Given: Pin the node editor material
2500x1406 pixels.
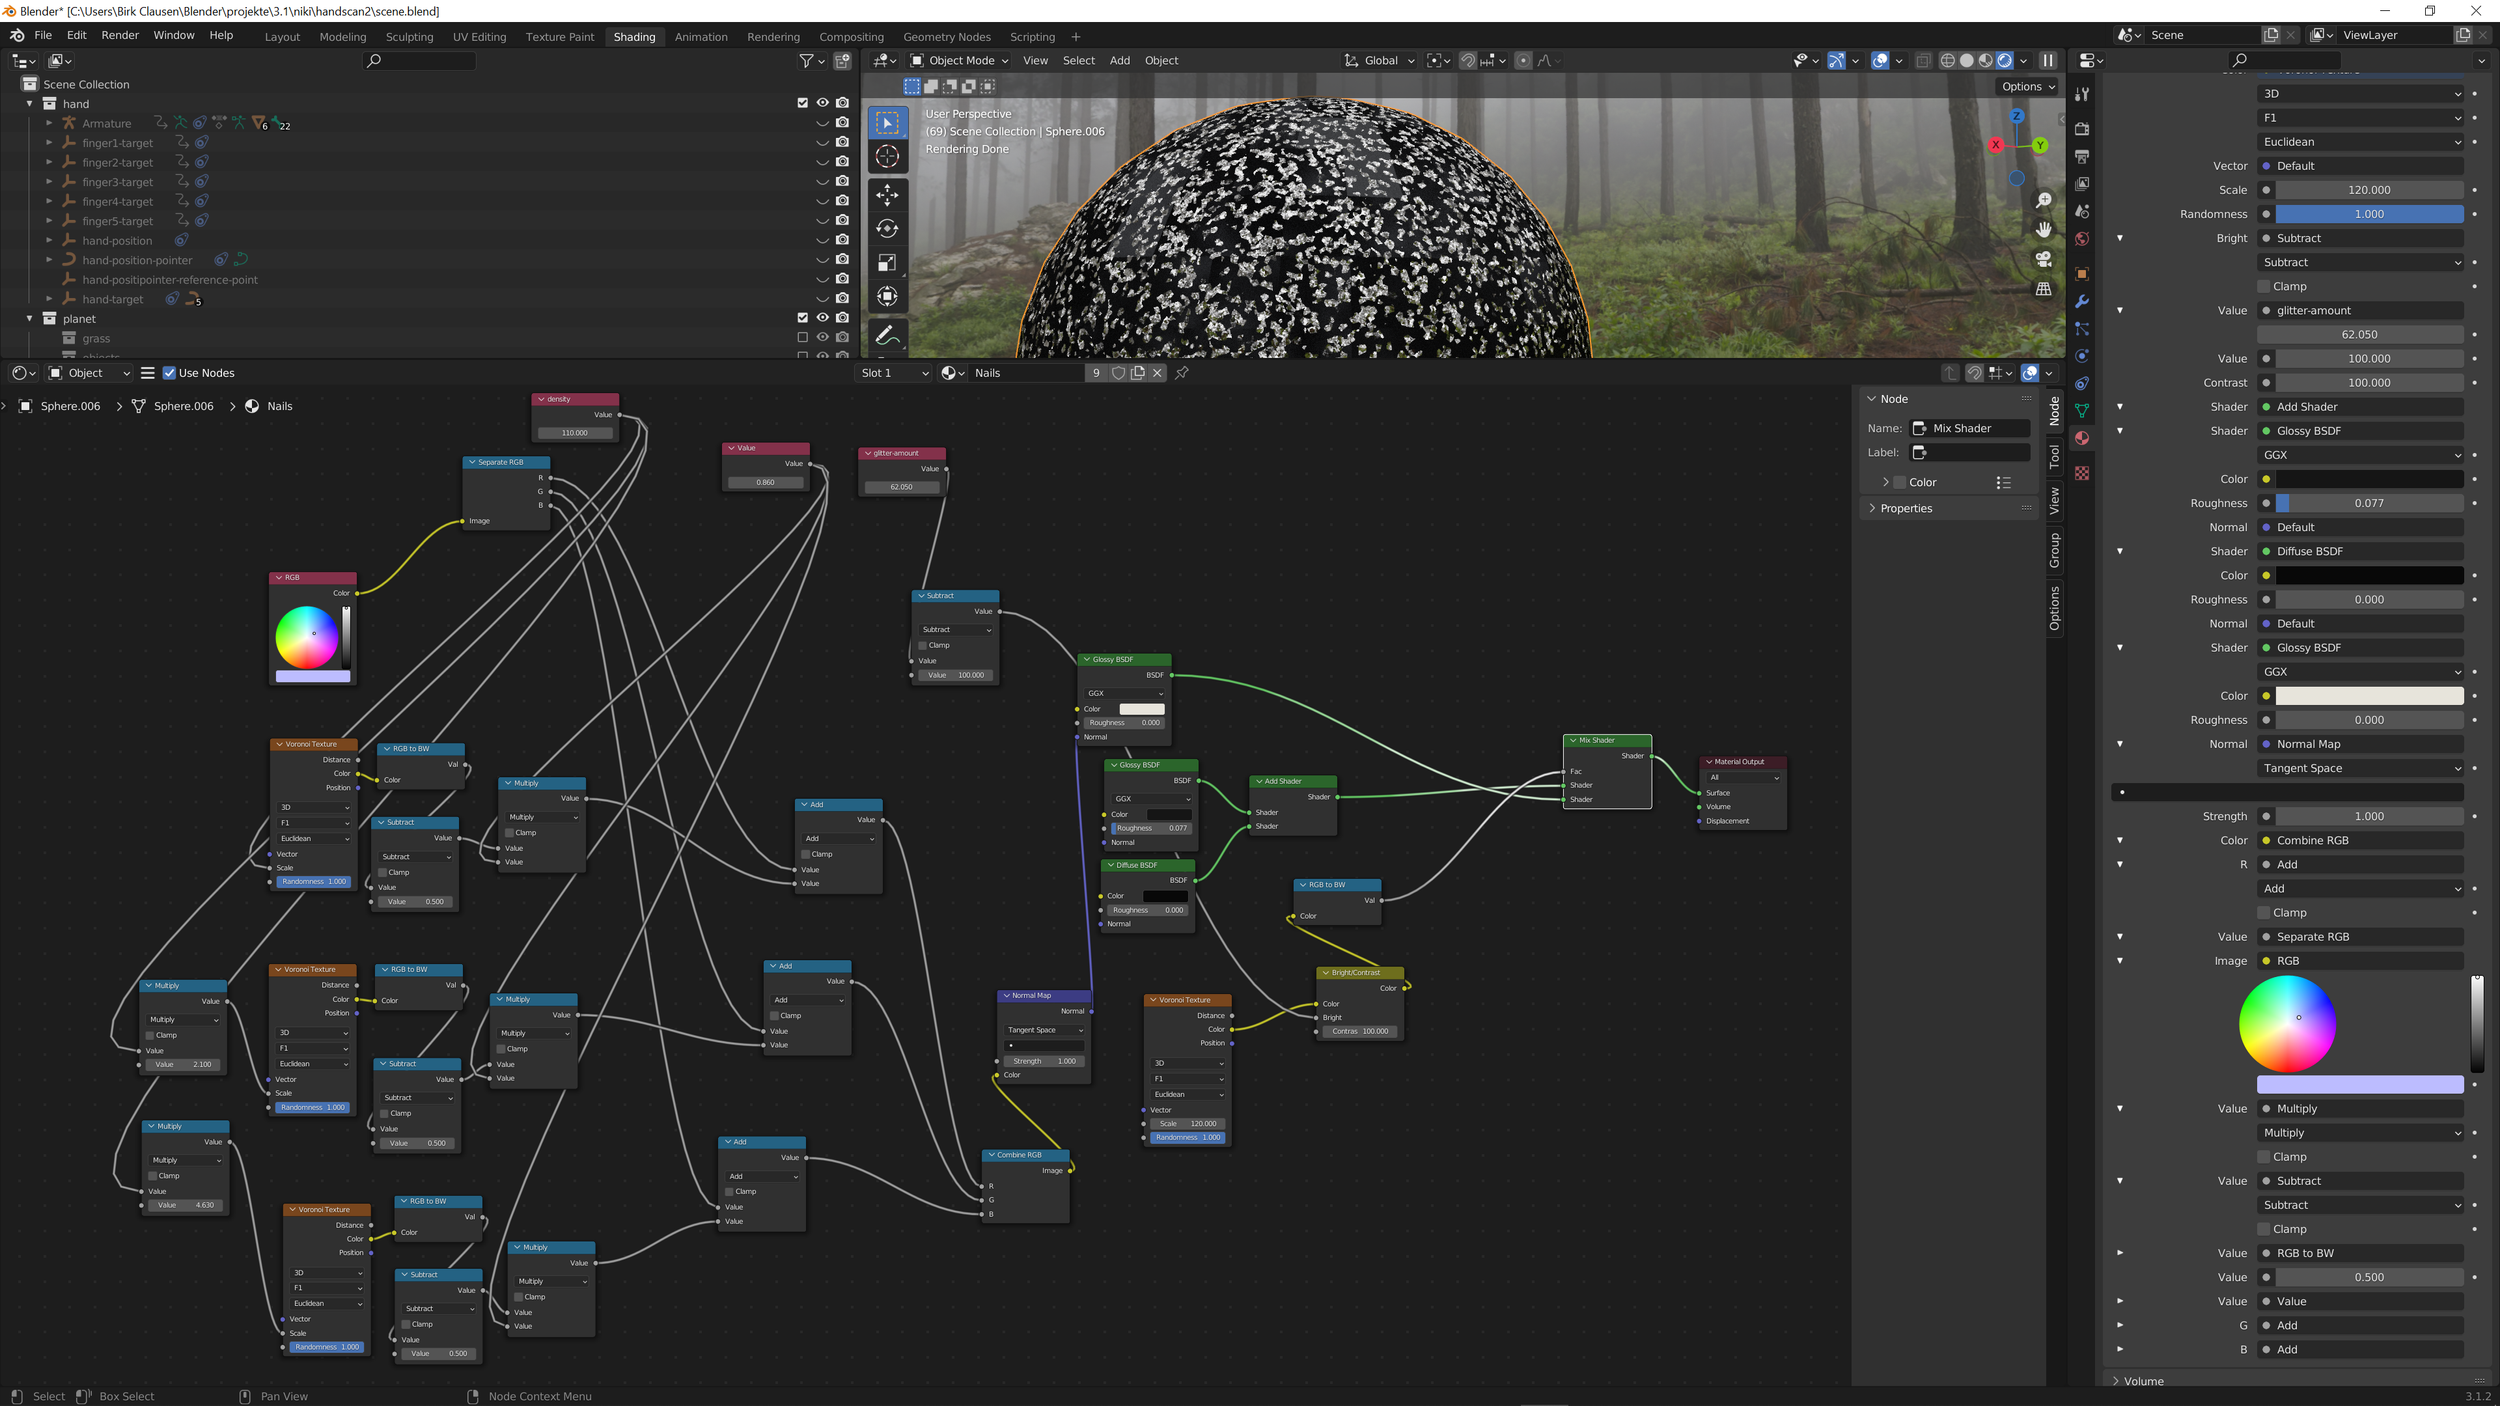Looking at the screenshot, I should [x=1182, y=373].
